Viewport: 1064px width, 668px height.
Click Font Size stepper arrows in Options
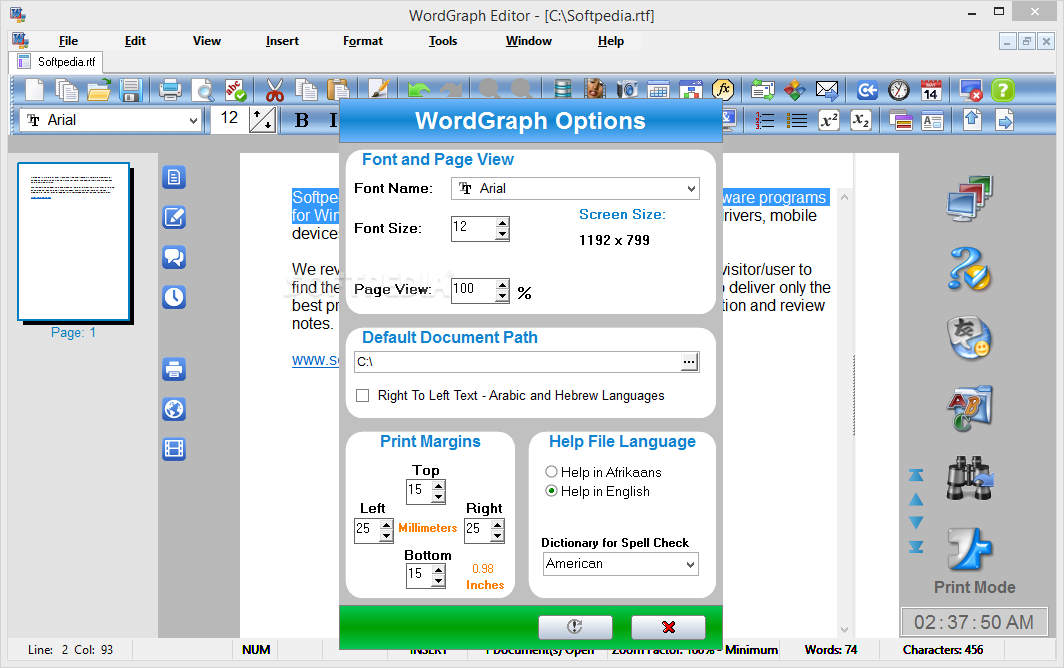pos(501,229)
